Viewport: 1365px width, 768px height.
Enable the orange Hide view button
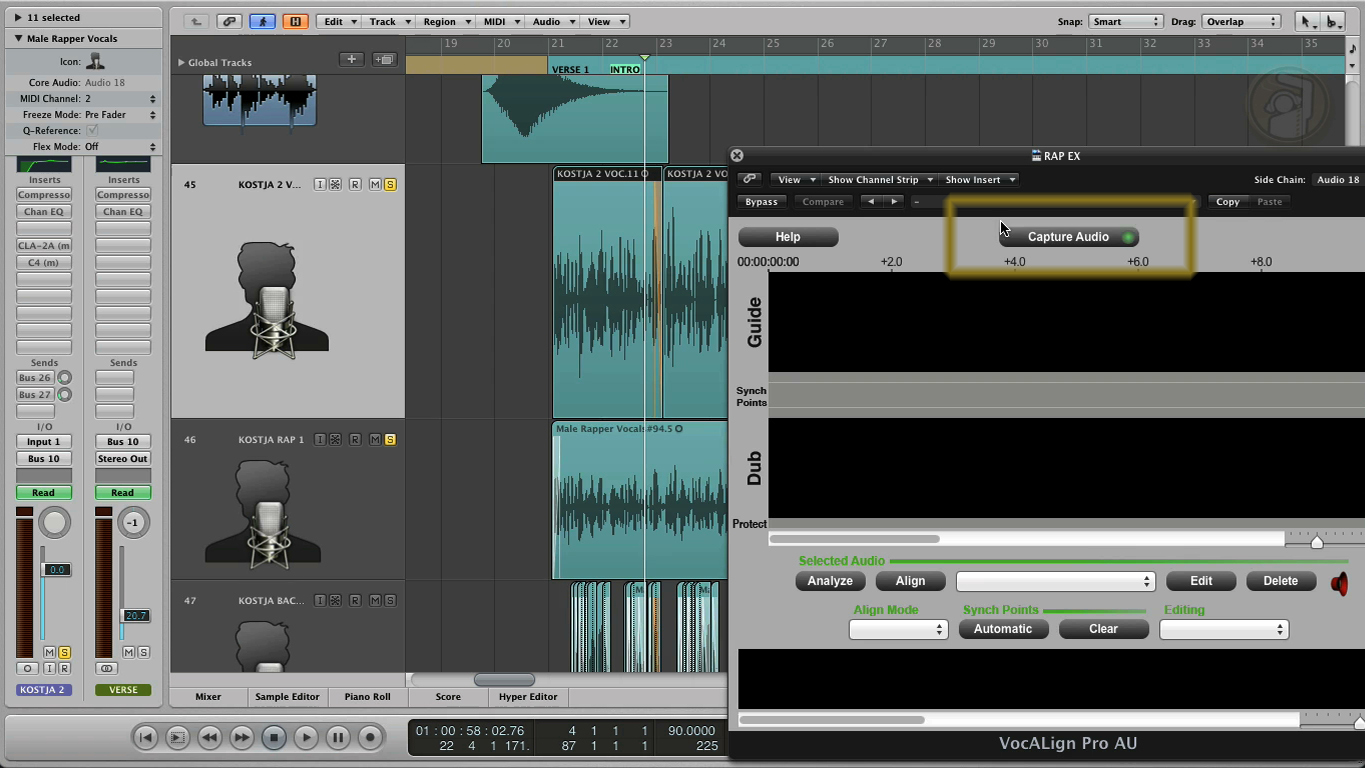295,21
